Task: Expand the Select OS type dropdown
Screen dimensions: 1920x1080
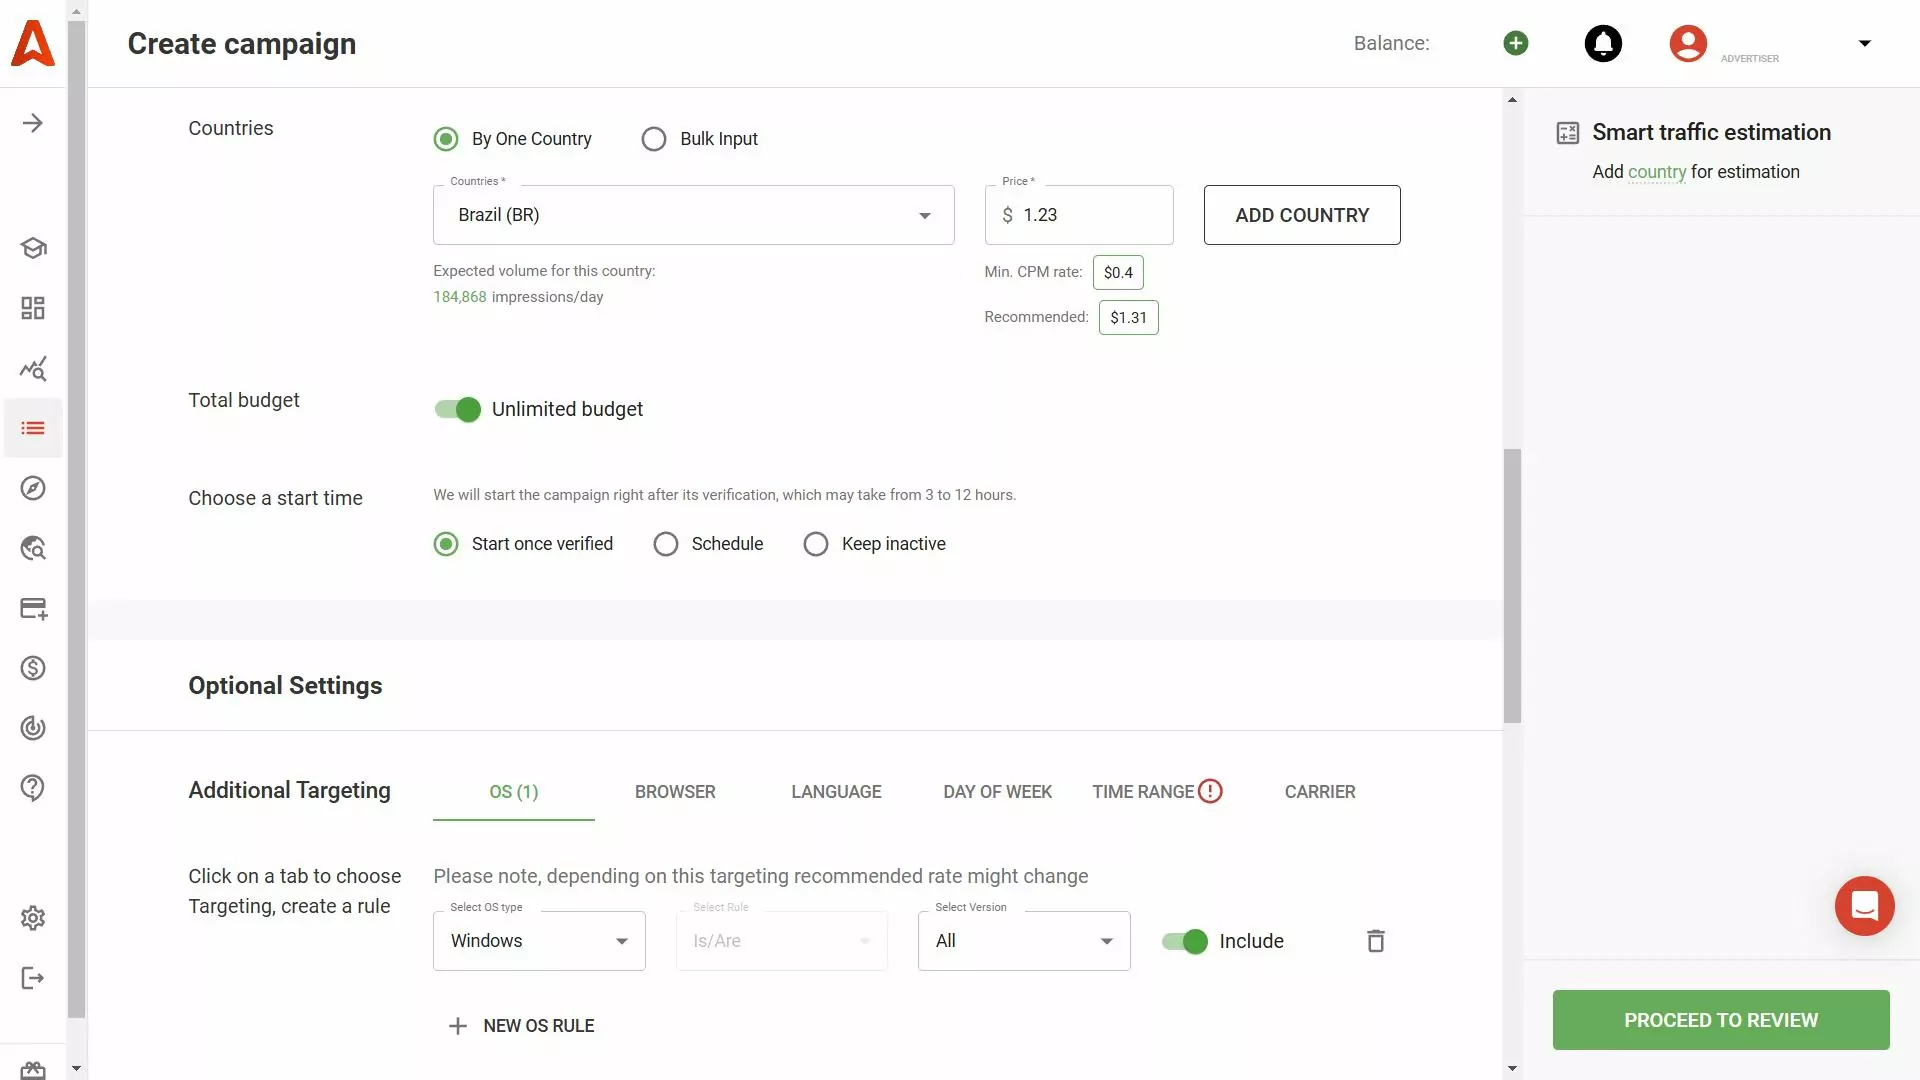Action: (539, 941)
